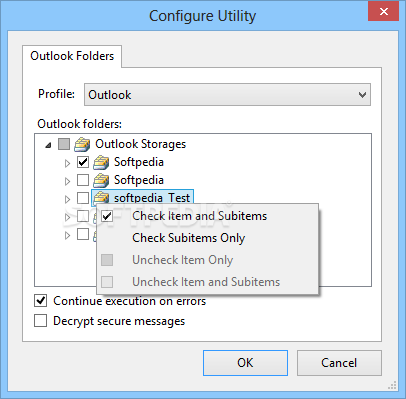Expand the first Softpedia folder node
406x399 pixels.
click(x=67, y=163)
